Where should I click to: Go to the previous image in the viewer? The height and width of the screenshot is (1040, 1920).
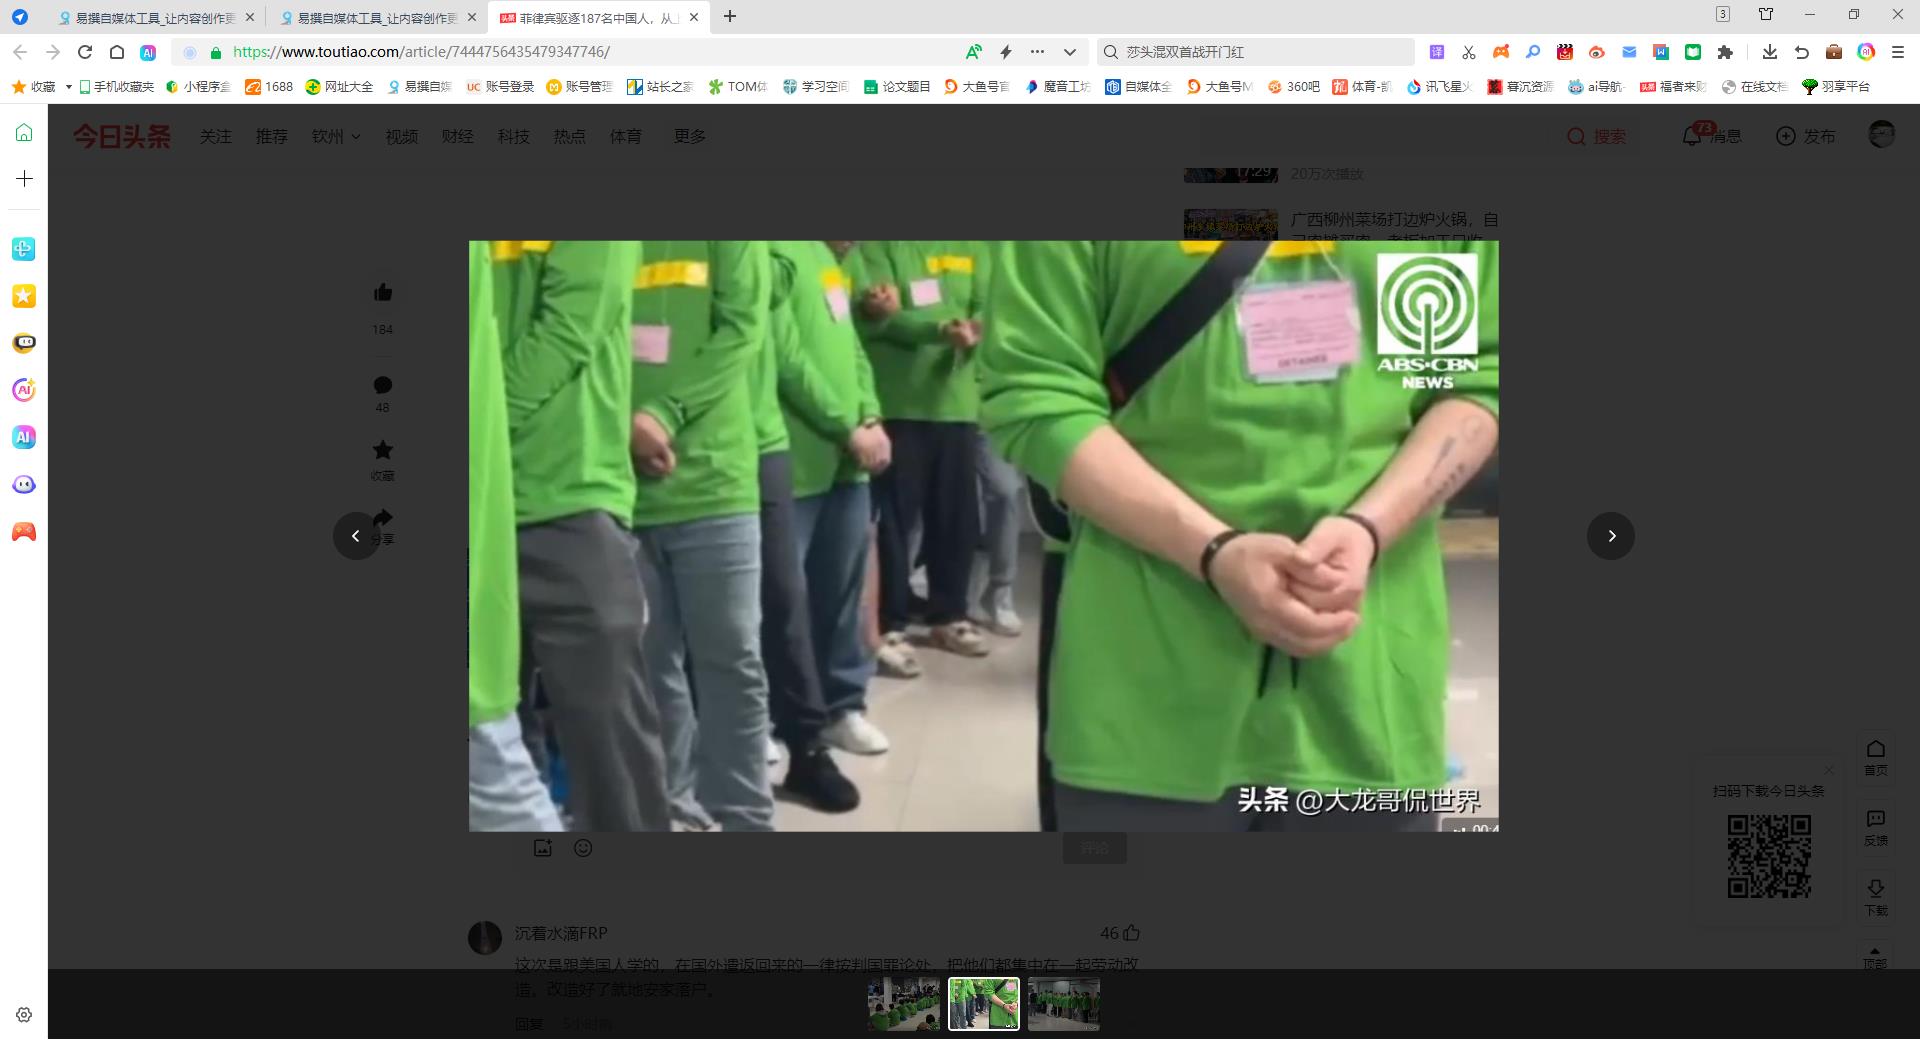tap(356, 536)
